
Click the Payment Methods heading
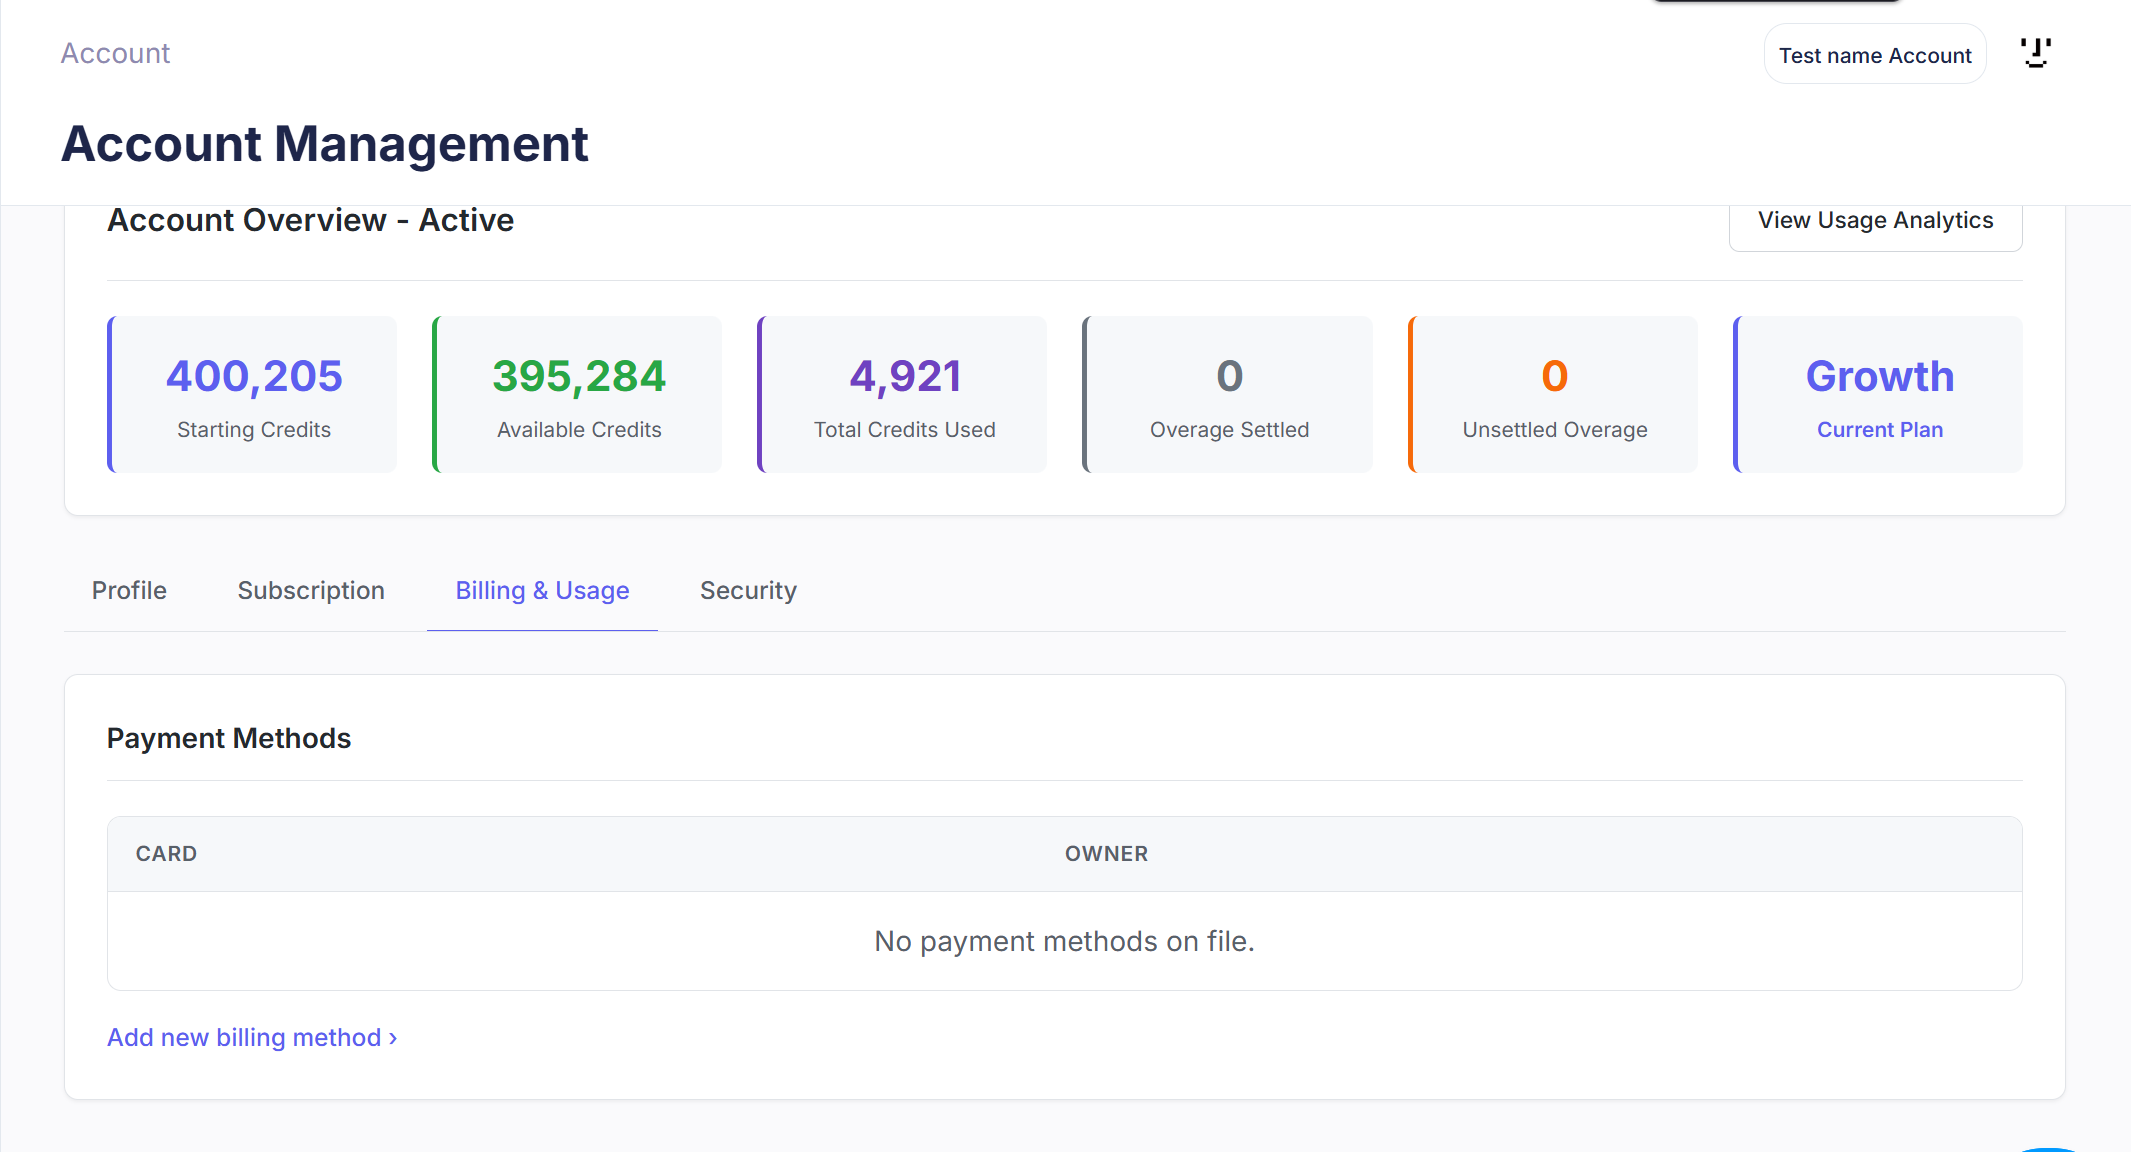(x=229, y=739)
